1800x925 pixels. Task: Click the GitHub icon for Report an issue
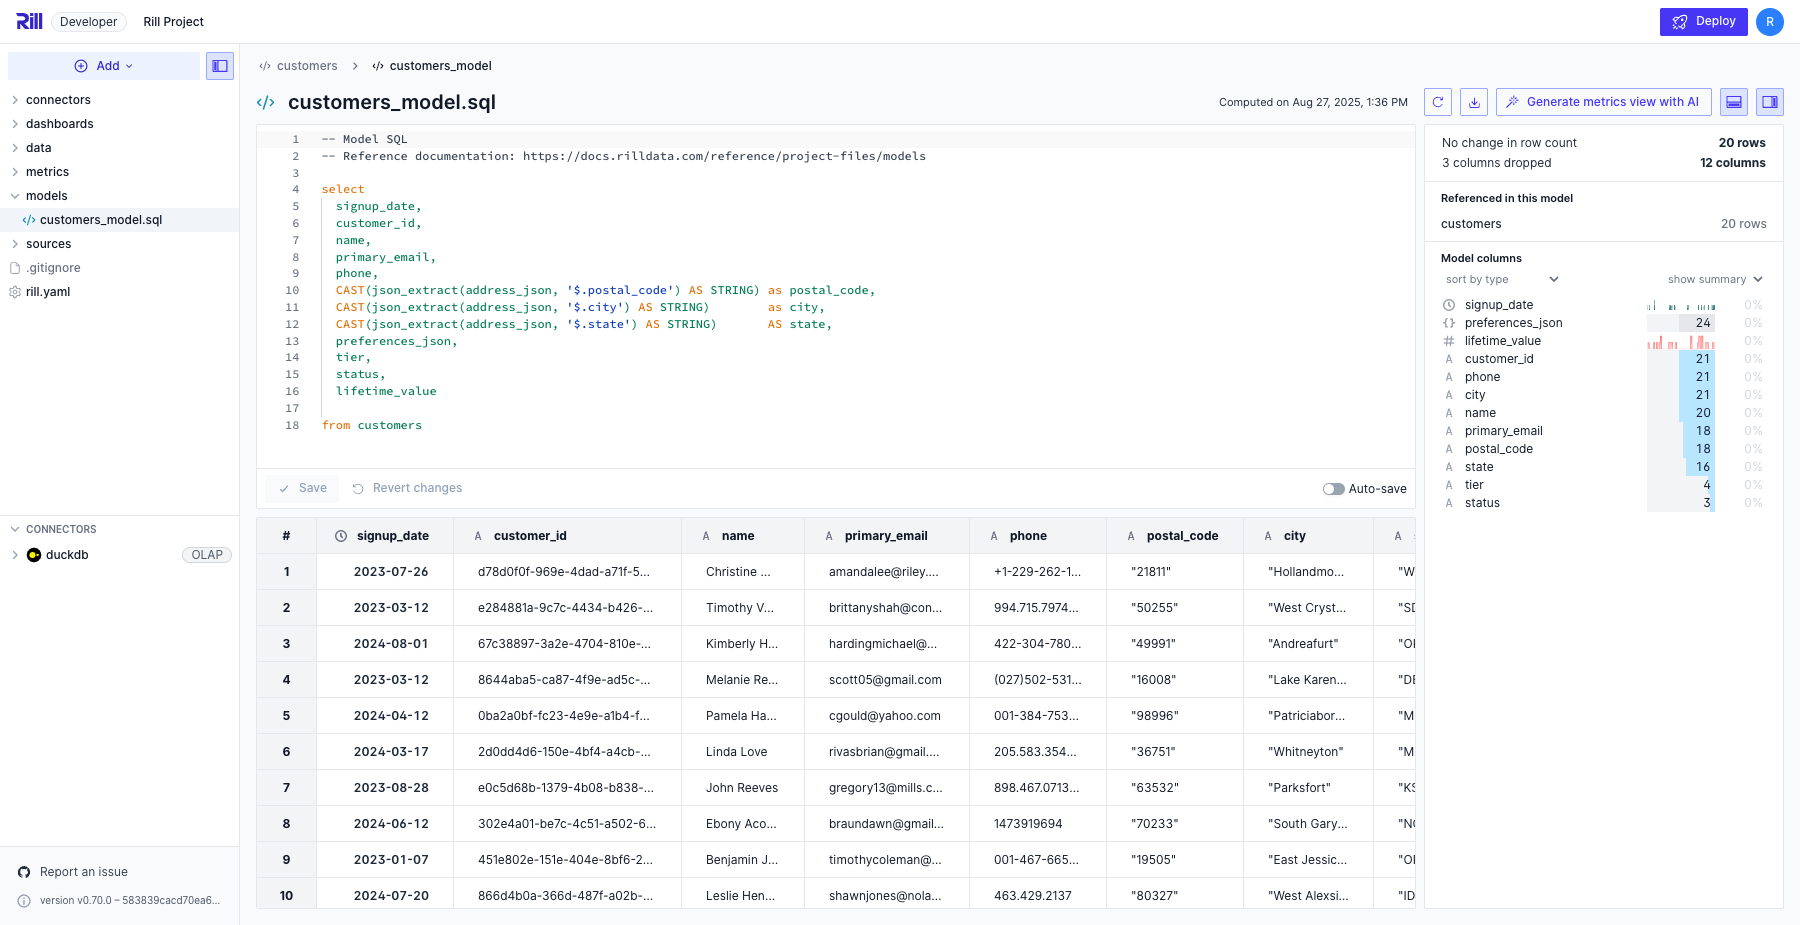click(24, 872)
